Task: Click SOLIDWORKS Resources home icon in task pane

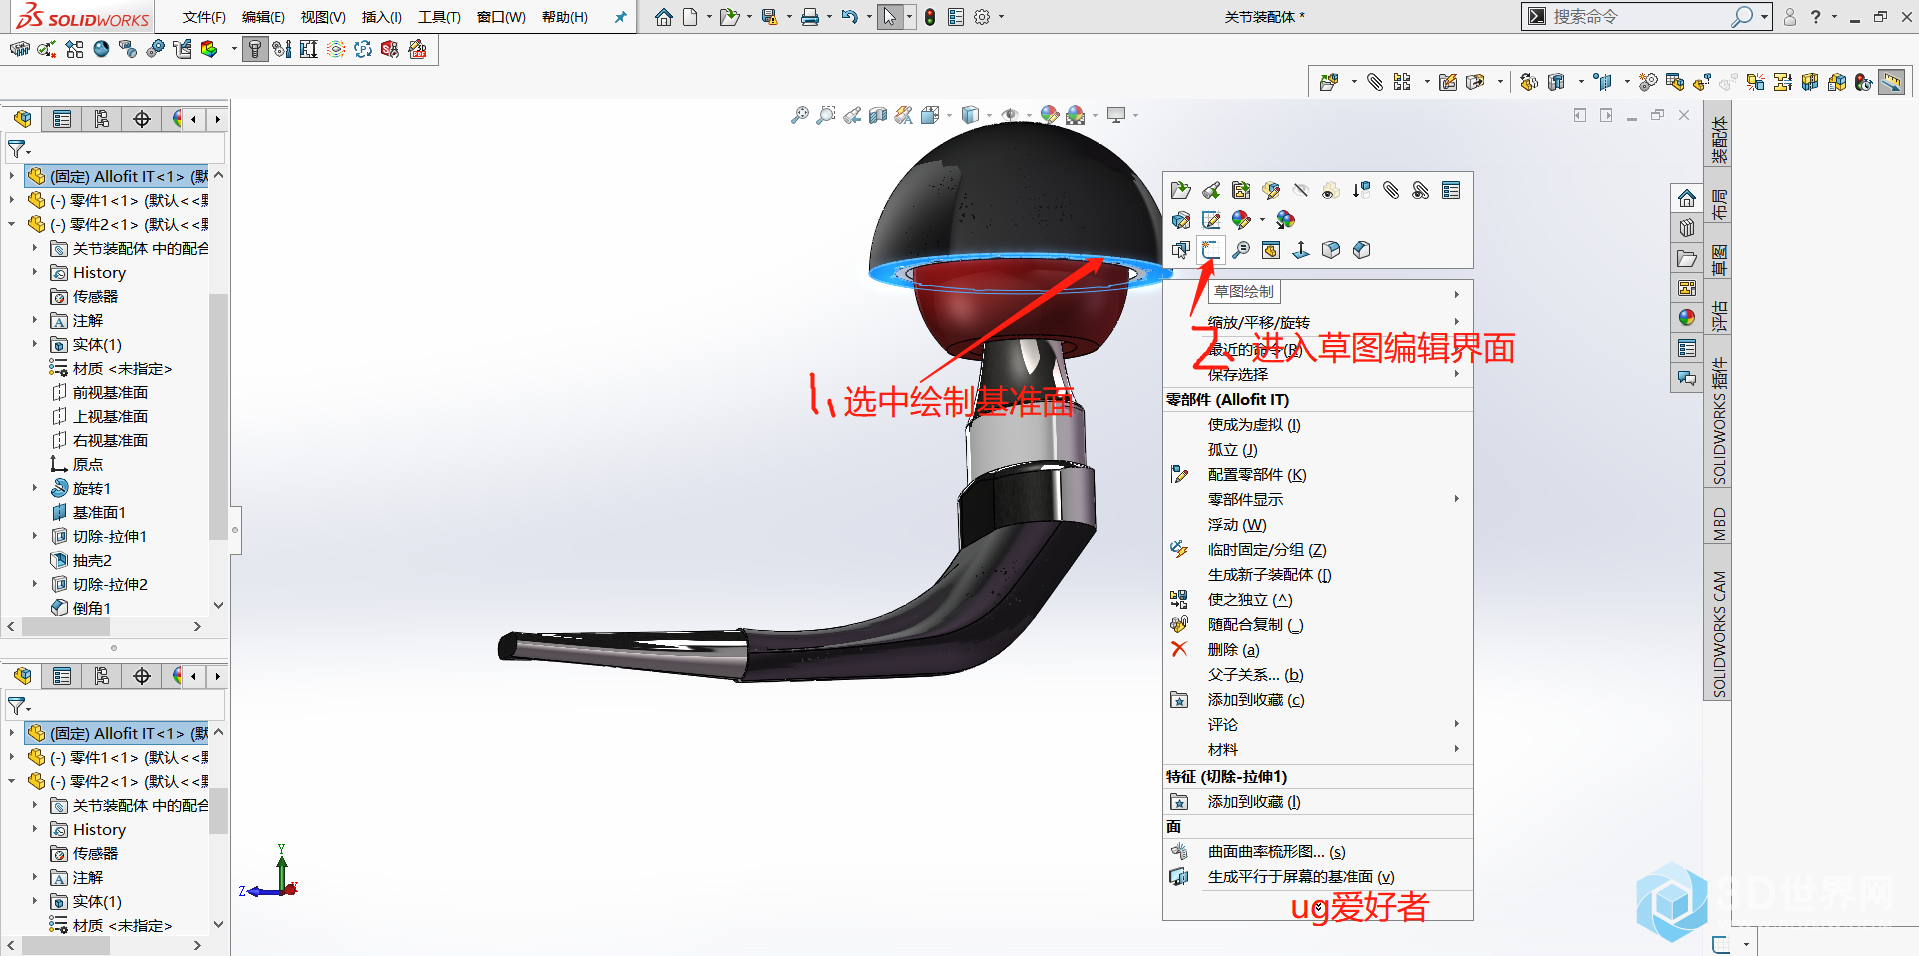Action: pos(1687,198)
